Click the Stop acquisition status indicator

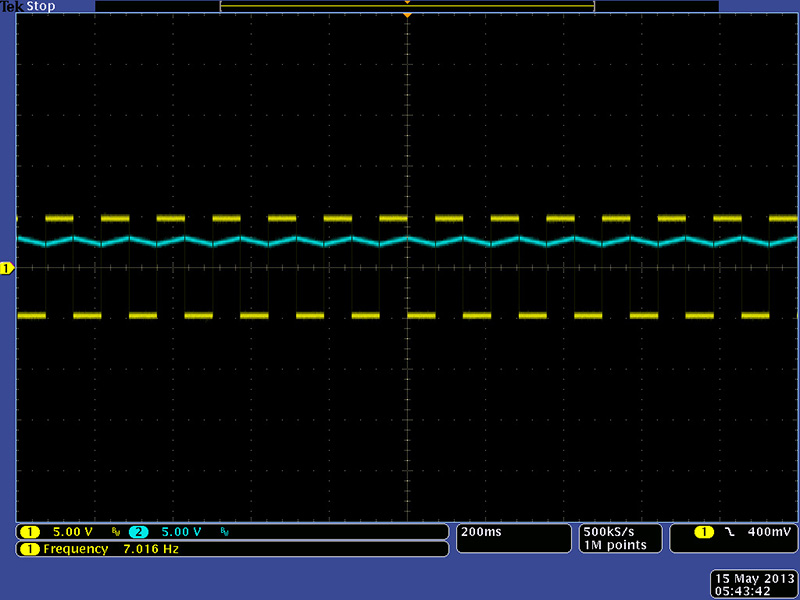pyautogui.click(x=41, y=6)
